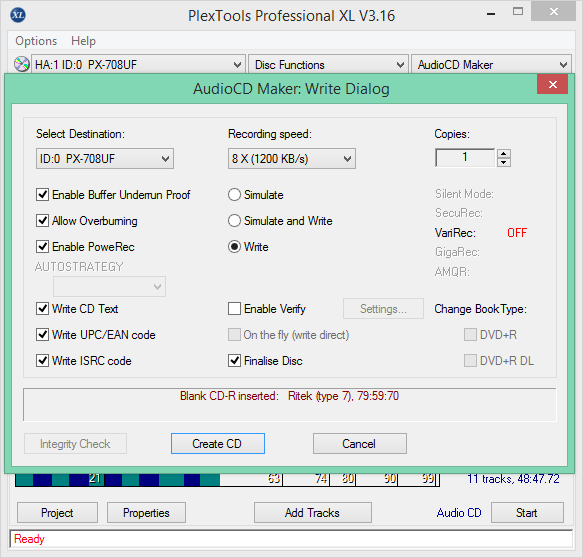
Task: Close the AudioCD Maker Write Dialog
Action: 552,84
